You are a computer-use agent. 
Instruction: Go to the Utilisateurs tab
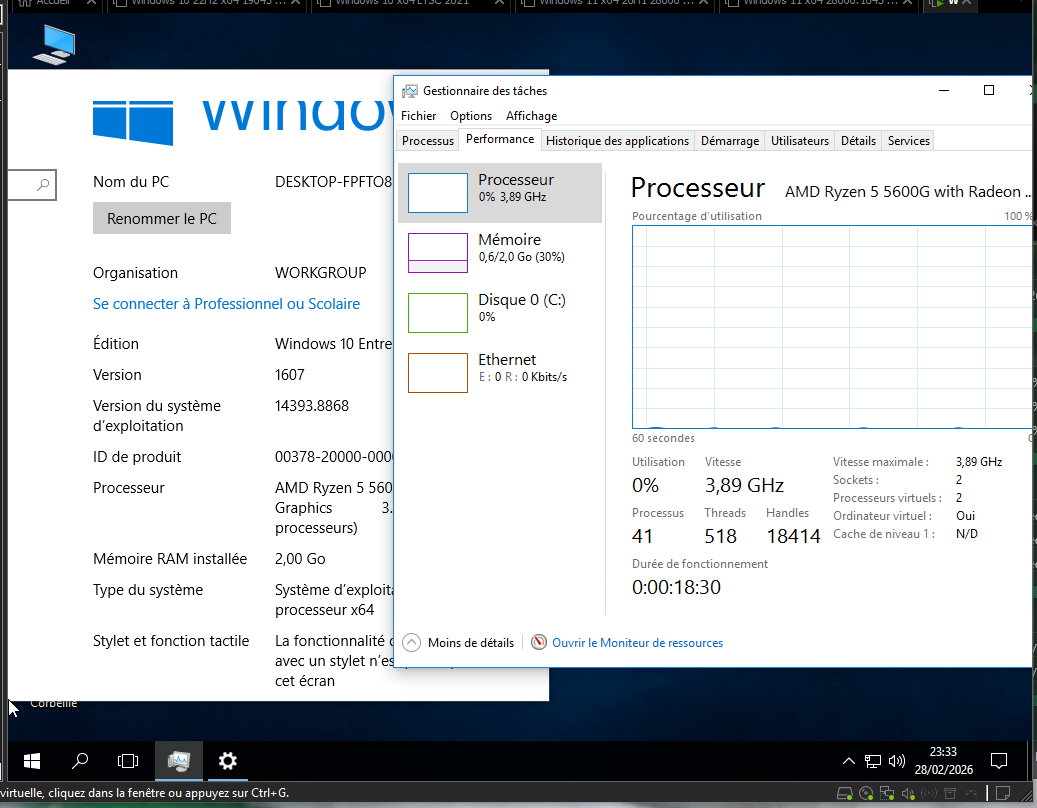(800, 141)
